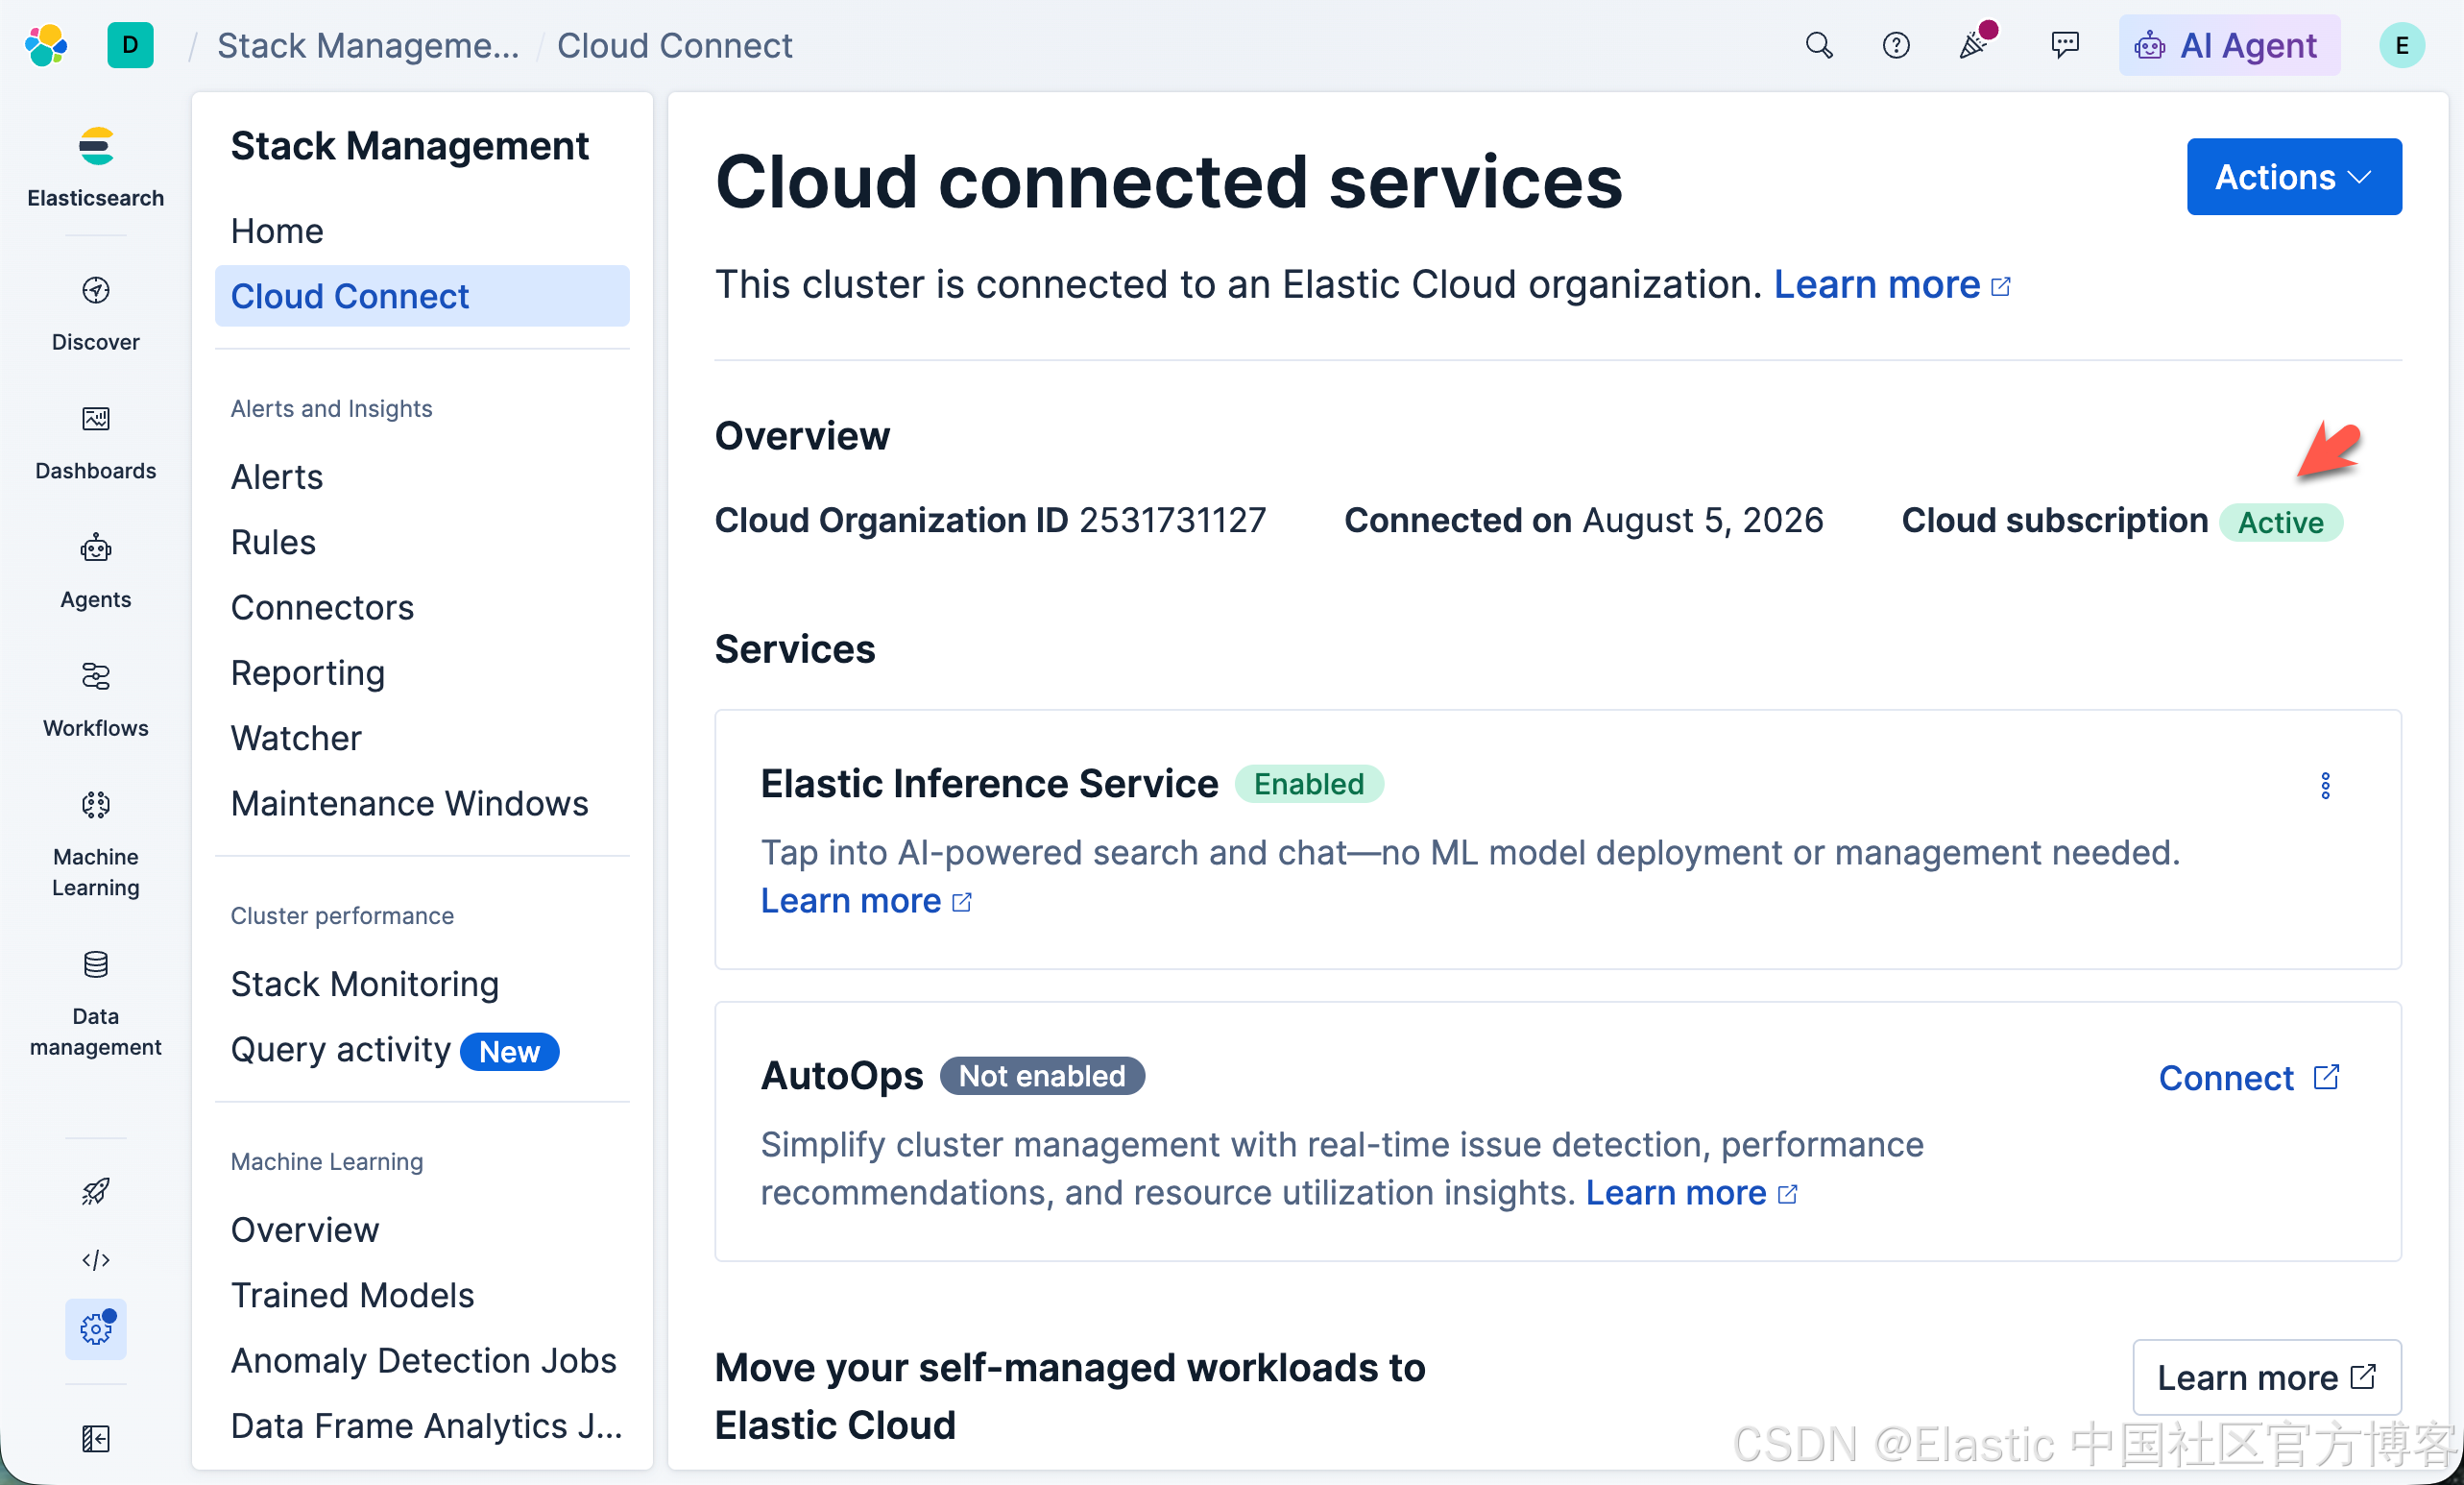Click the Learn more button for Elastic Cloud migration
The height and width of the screenshot is (1485, 2464).
(2266, 1377)
